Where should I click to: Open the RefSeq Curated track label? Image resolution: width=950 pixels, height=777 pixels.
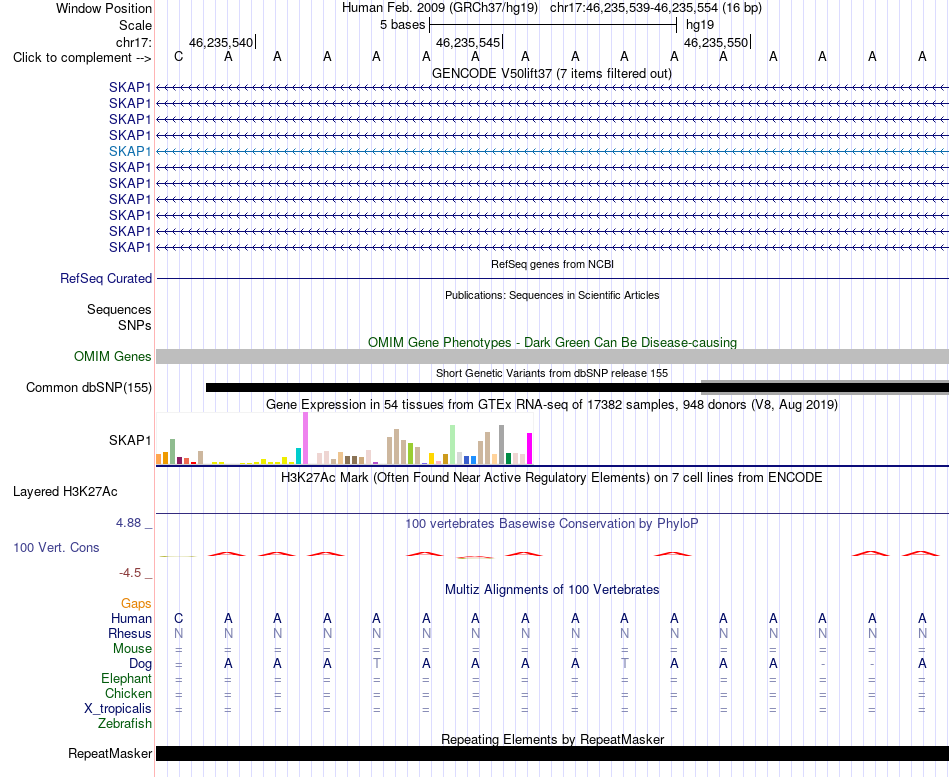click(106, 278)
